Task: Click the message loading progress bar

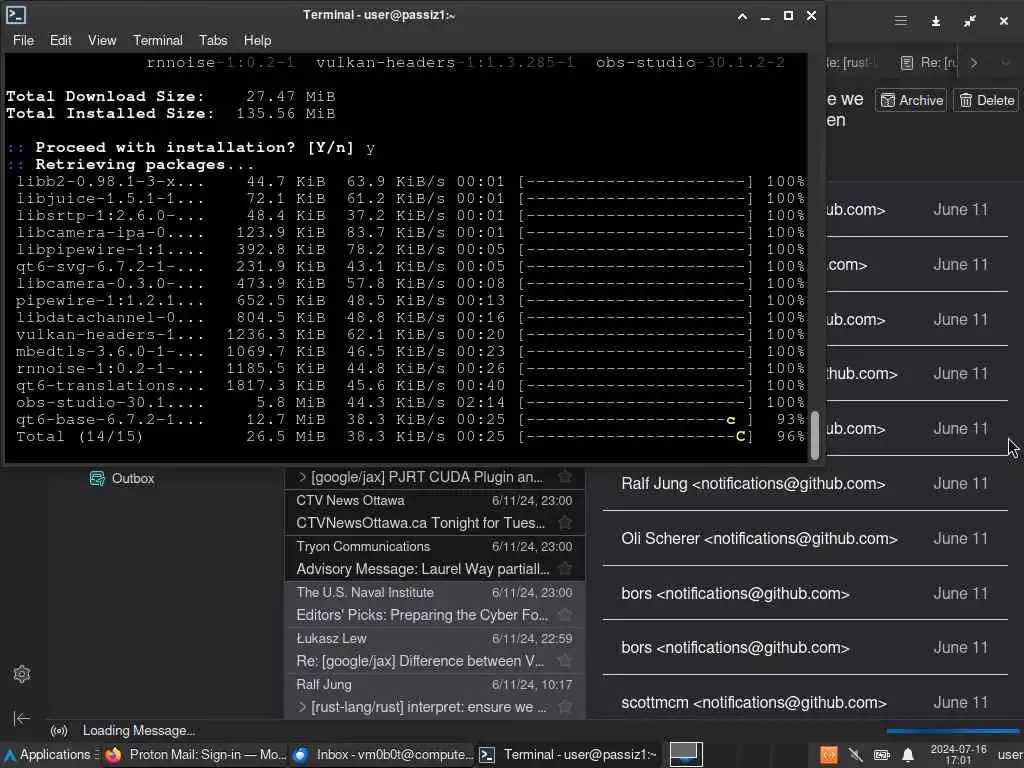Action: click(952, 731)
